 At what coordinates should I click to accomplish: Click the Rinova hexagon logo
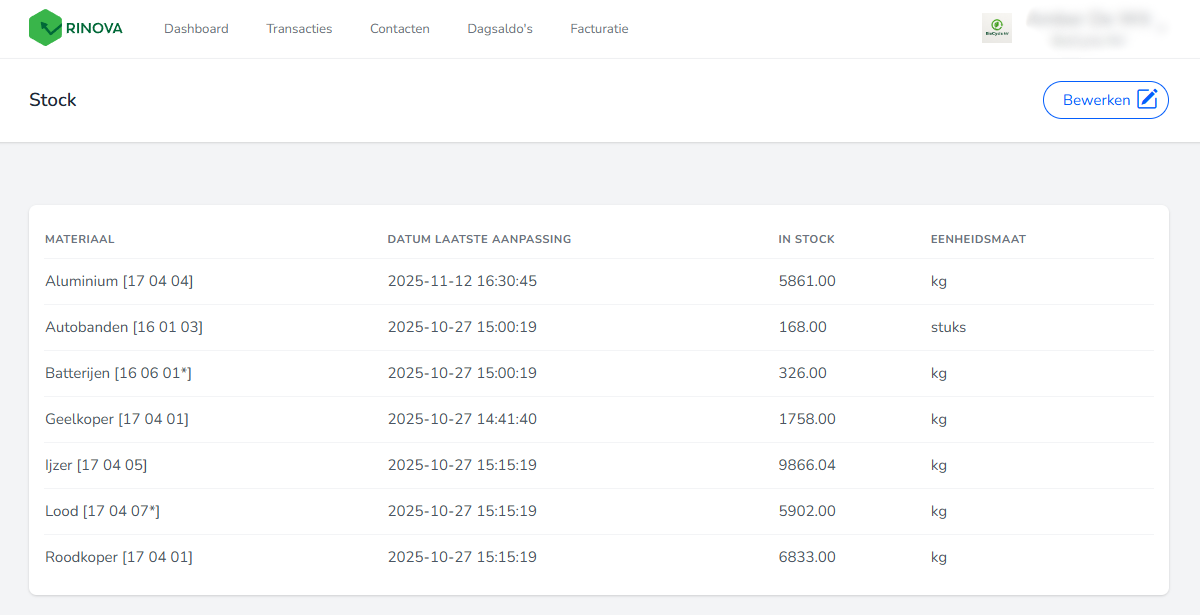45,28
